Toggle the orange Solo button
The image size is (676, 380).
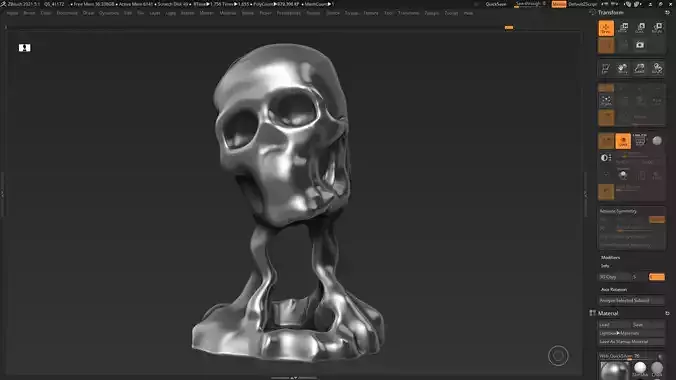(x=623, y=141)
